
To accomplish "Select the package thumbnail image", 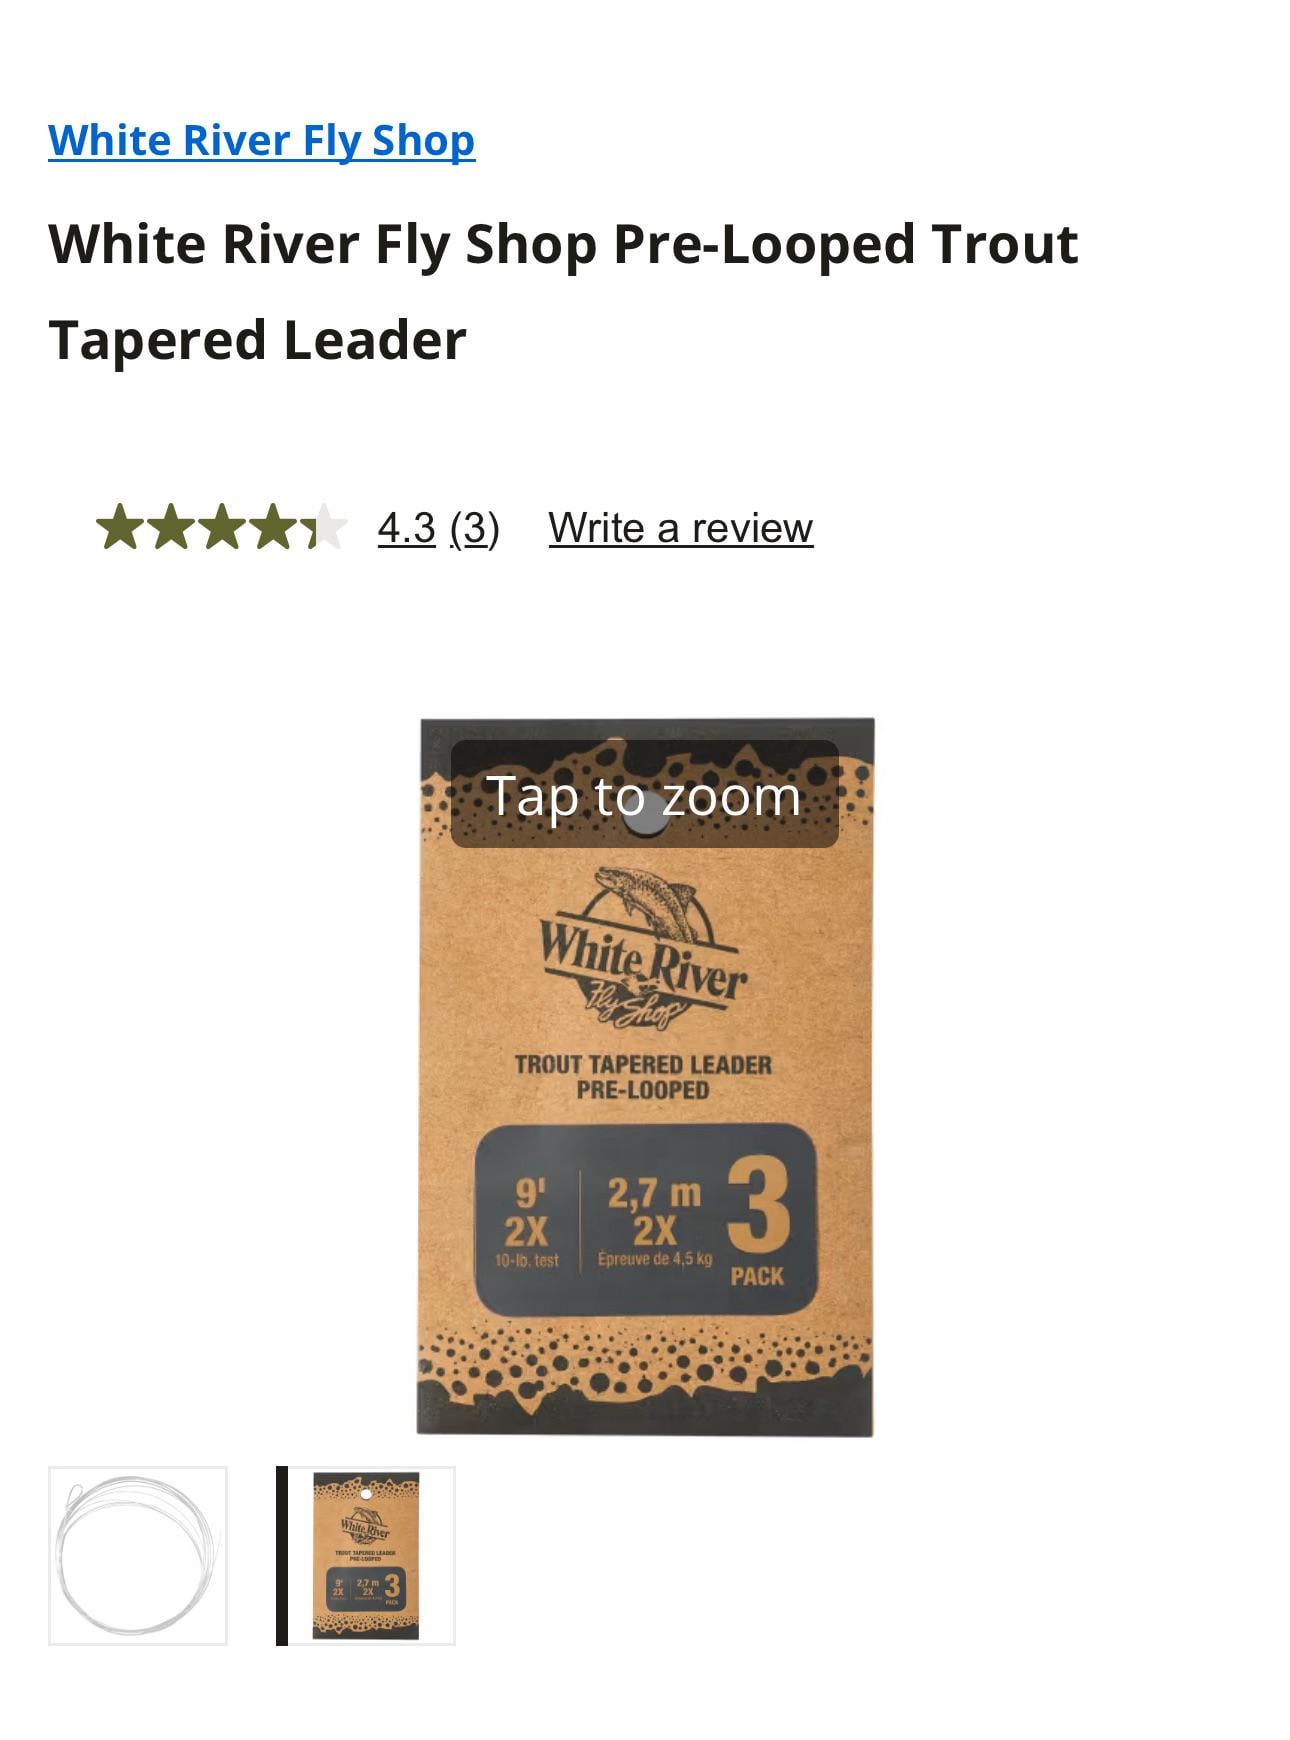I will coord(366,1556).
